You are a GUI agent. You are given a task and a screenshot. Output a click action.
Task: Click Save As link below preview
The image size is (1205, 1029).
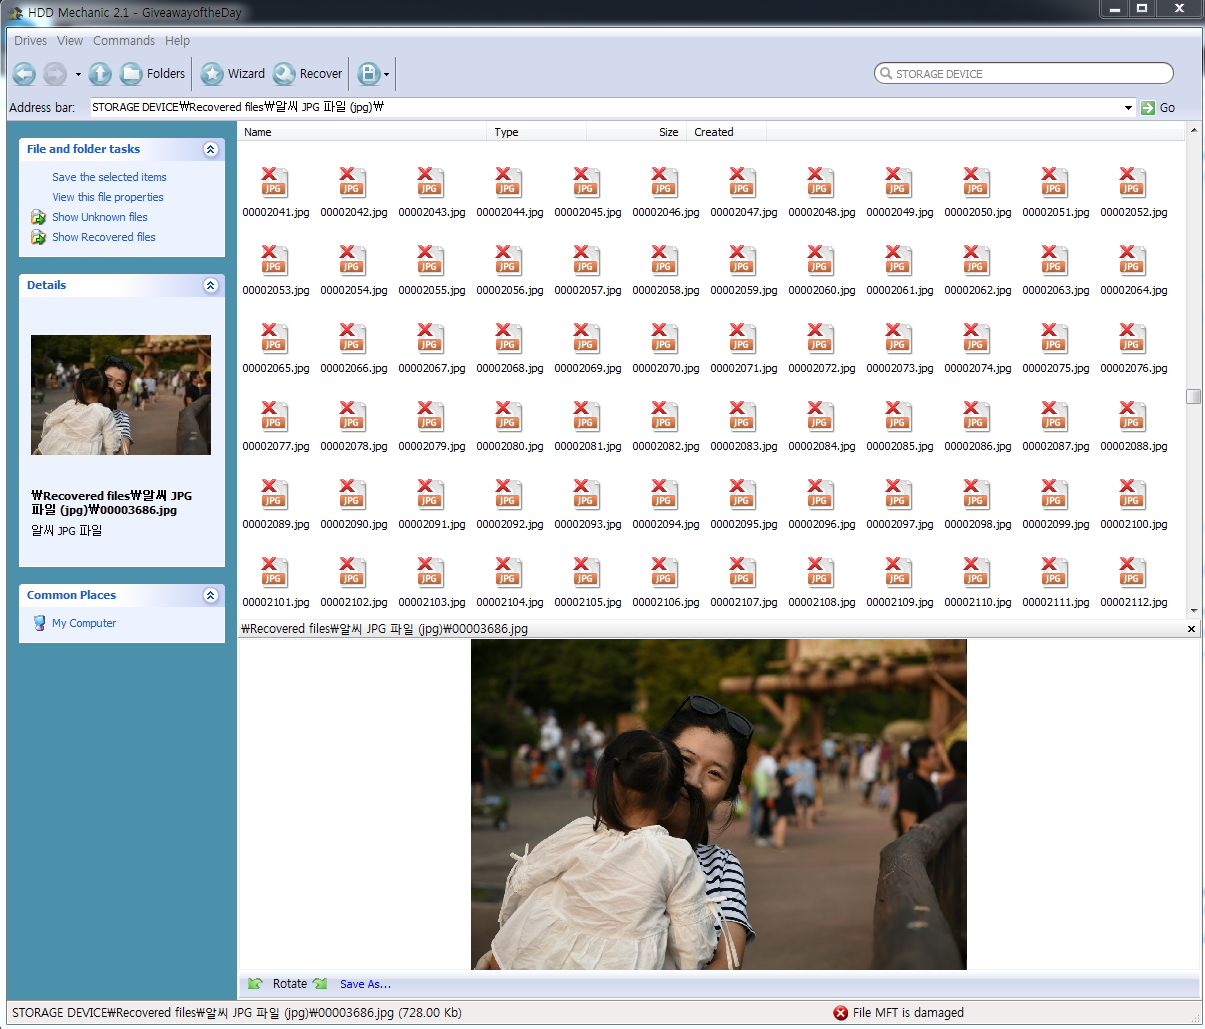pyautogui.click(x=365, y=984)
